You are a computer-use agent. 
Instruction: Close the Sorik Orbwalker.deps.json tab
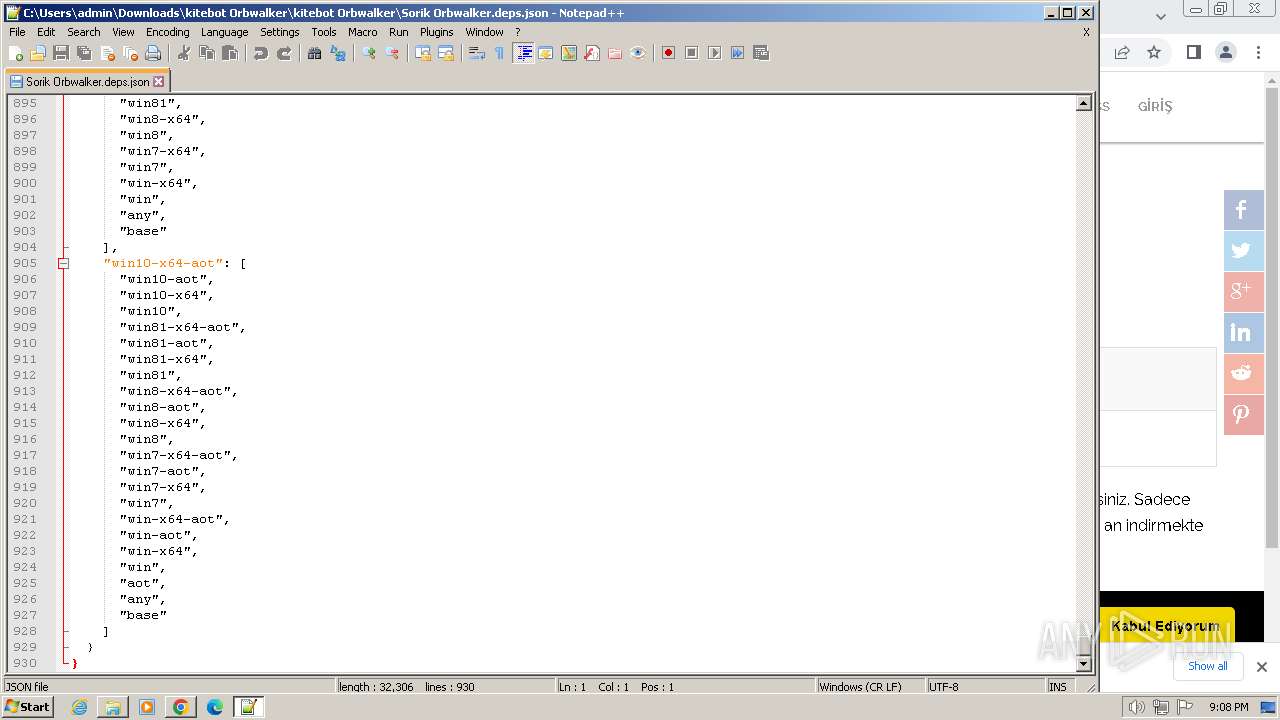pos(158,82)
